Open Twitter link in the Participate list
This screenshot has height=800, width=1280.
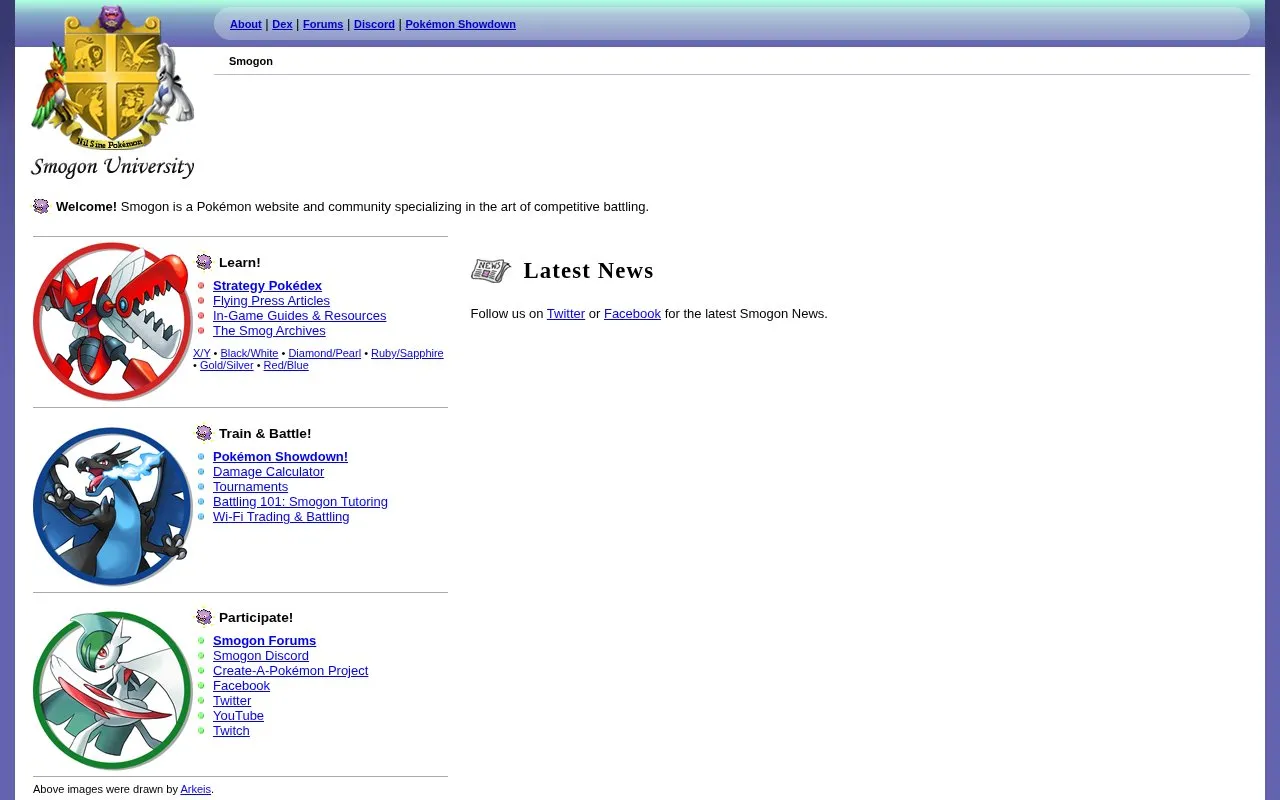(x=232, y=700)
